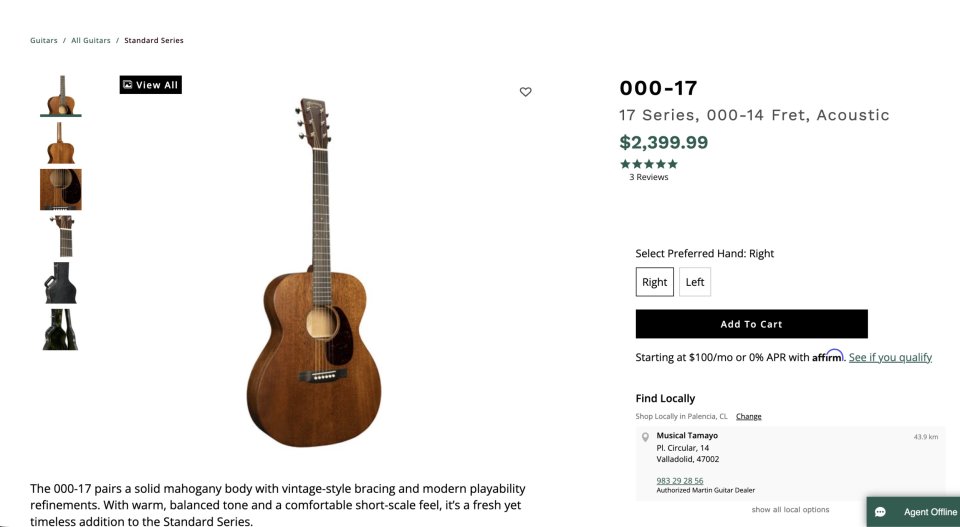The width and height of the screenshot is (960, 527).
Task: Click the map pin beside Musical Tamayo
Action: pos(645,437)
